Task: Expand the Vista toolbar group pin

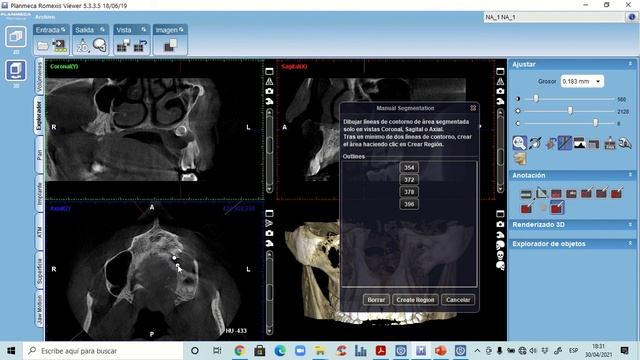Action: 144,29
